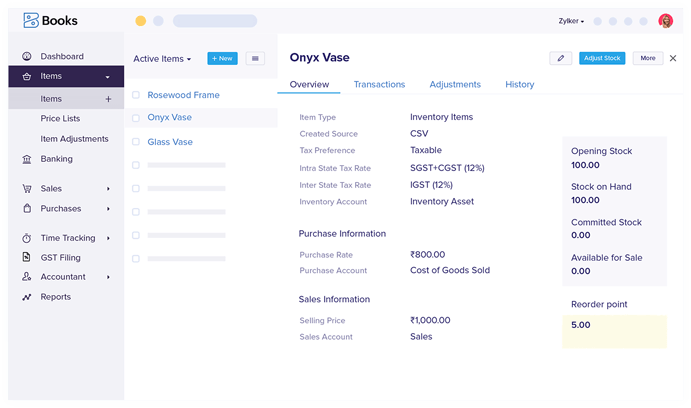Open the list view menu icon

tap(255, 58)
